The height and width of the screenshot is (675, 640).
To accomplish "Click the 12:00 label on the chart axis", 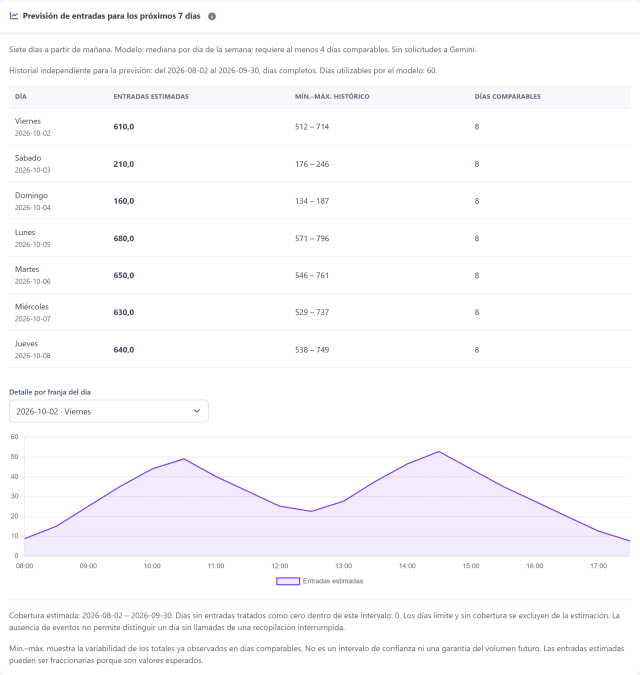I will (x=280, y=566).
